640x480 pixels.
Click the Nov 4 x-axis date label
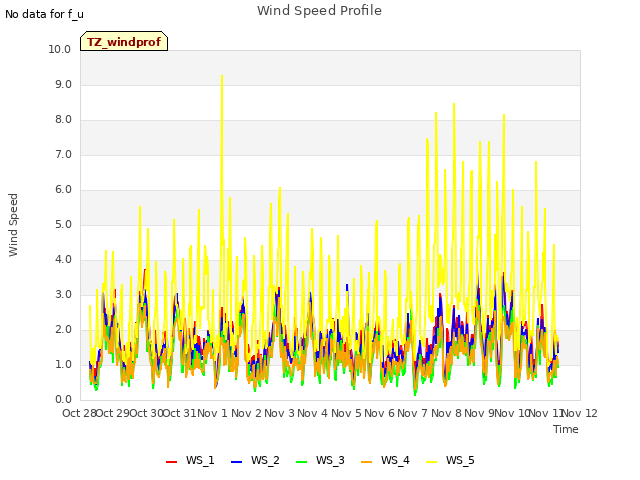point(312,413)
